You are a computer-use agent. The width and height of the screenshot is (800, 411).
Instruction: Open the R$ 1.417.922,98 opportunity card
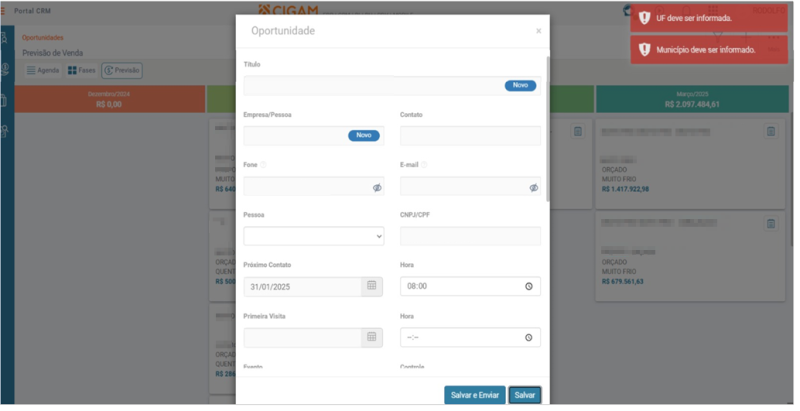pos(690,164)
